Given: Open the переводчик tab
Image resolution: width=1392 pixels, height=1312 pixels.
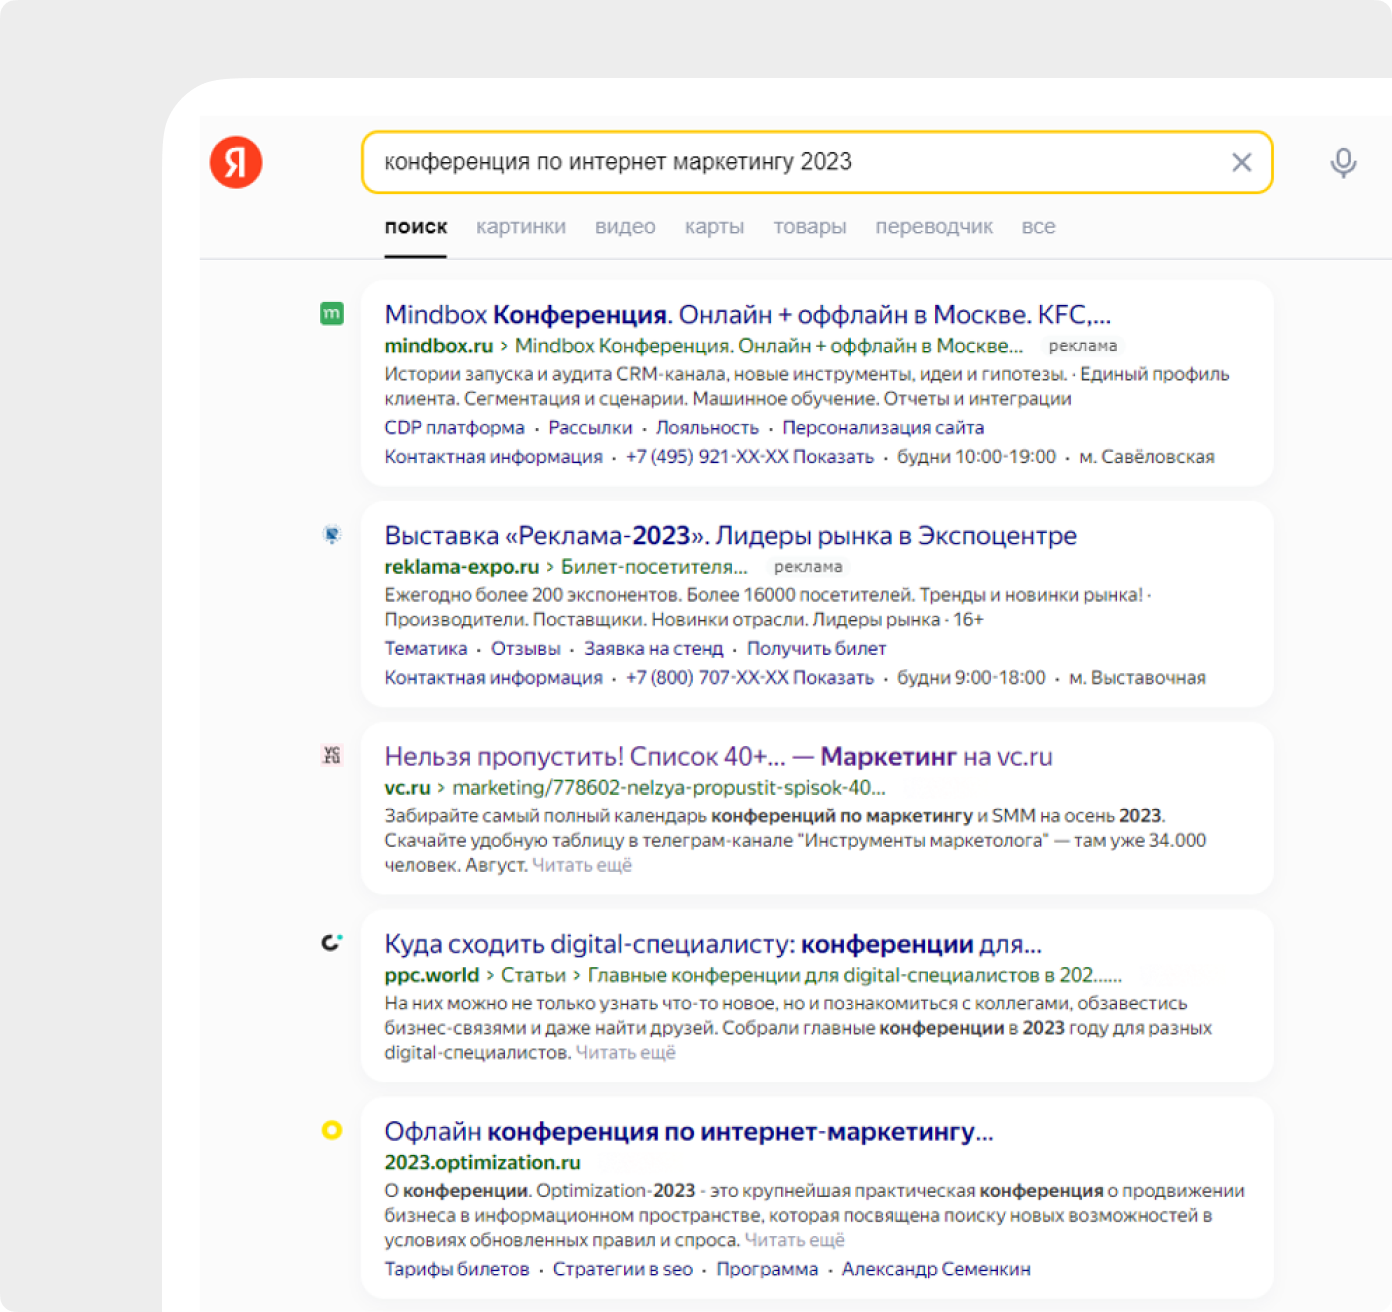Looking at the screenshot, I should pos(934,227).
